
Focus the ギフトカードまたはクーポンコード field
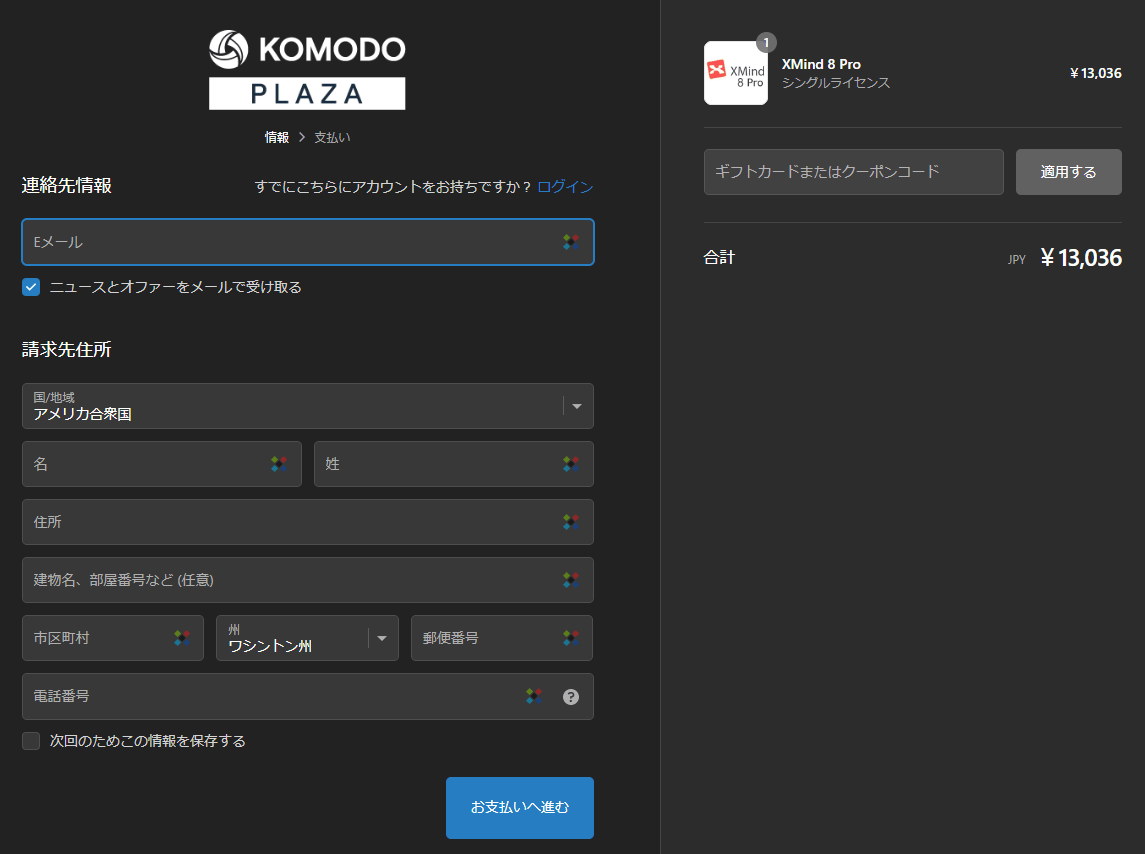854,172
